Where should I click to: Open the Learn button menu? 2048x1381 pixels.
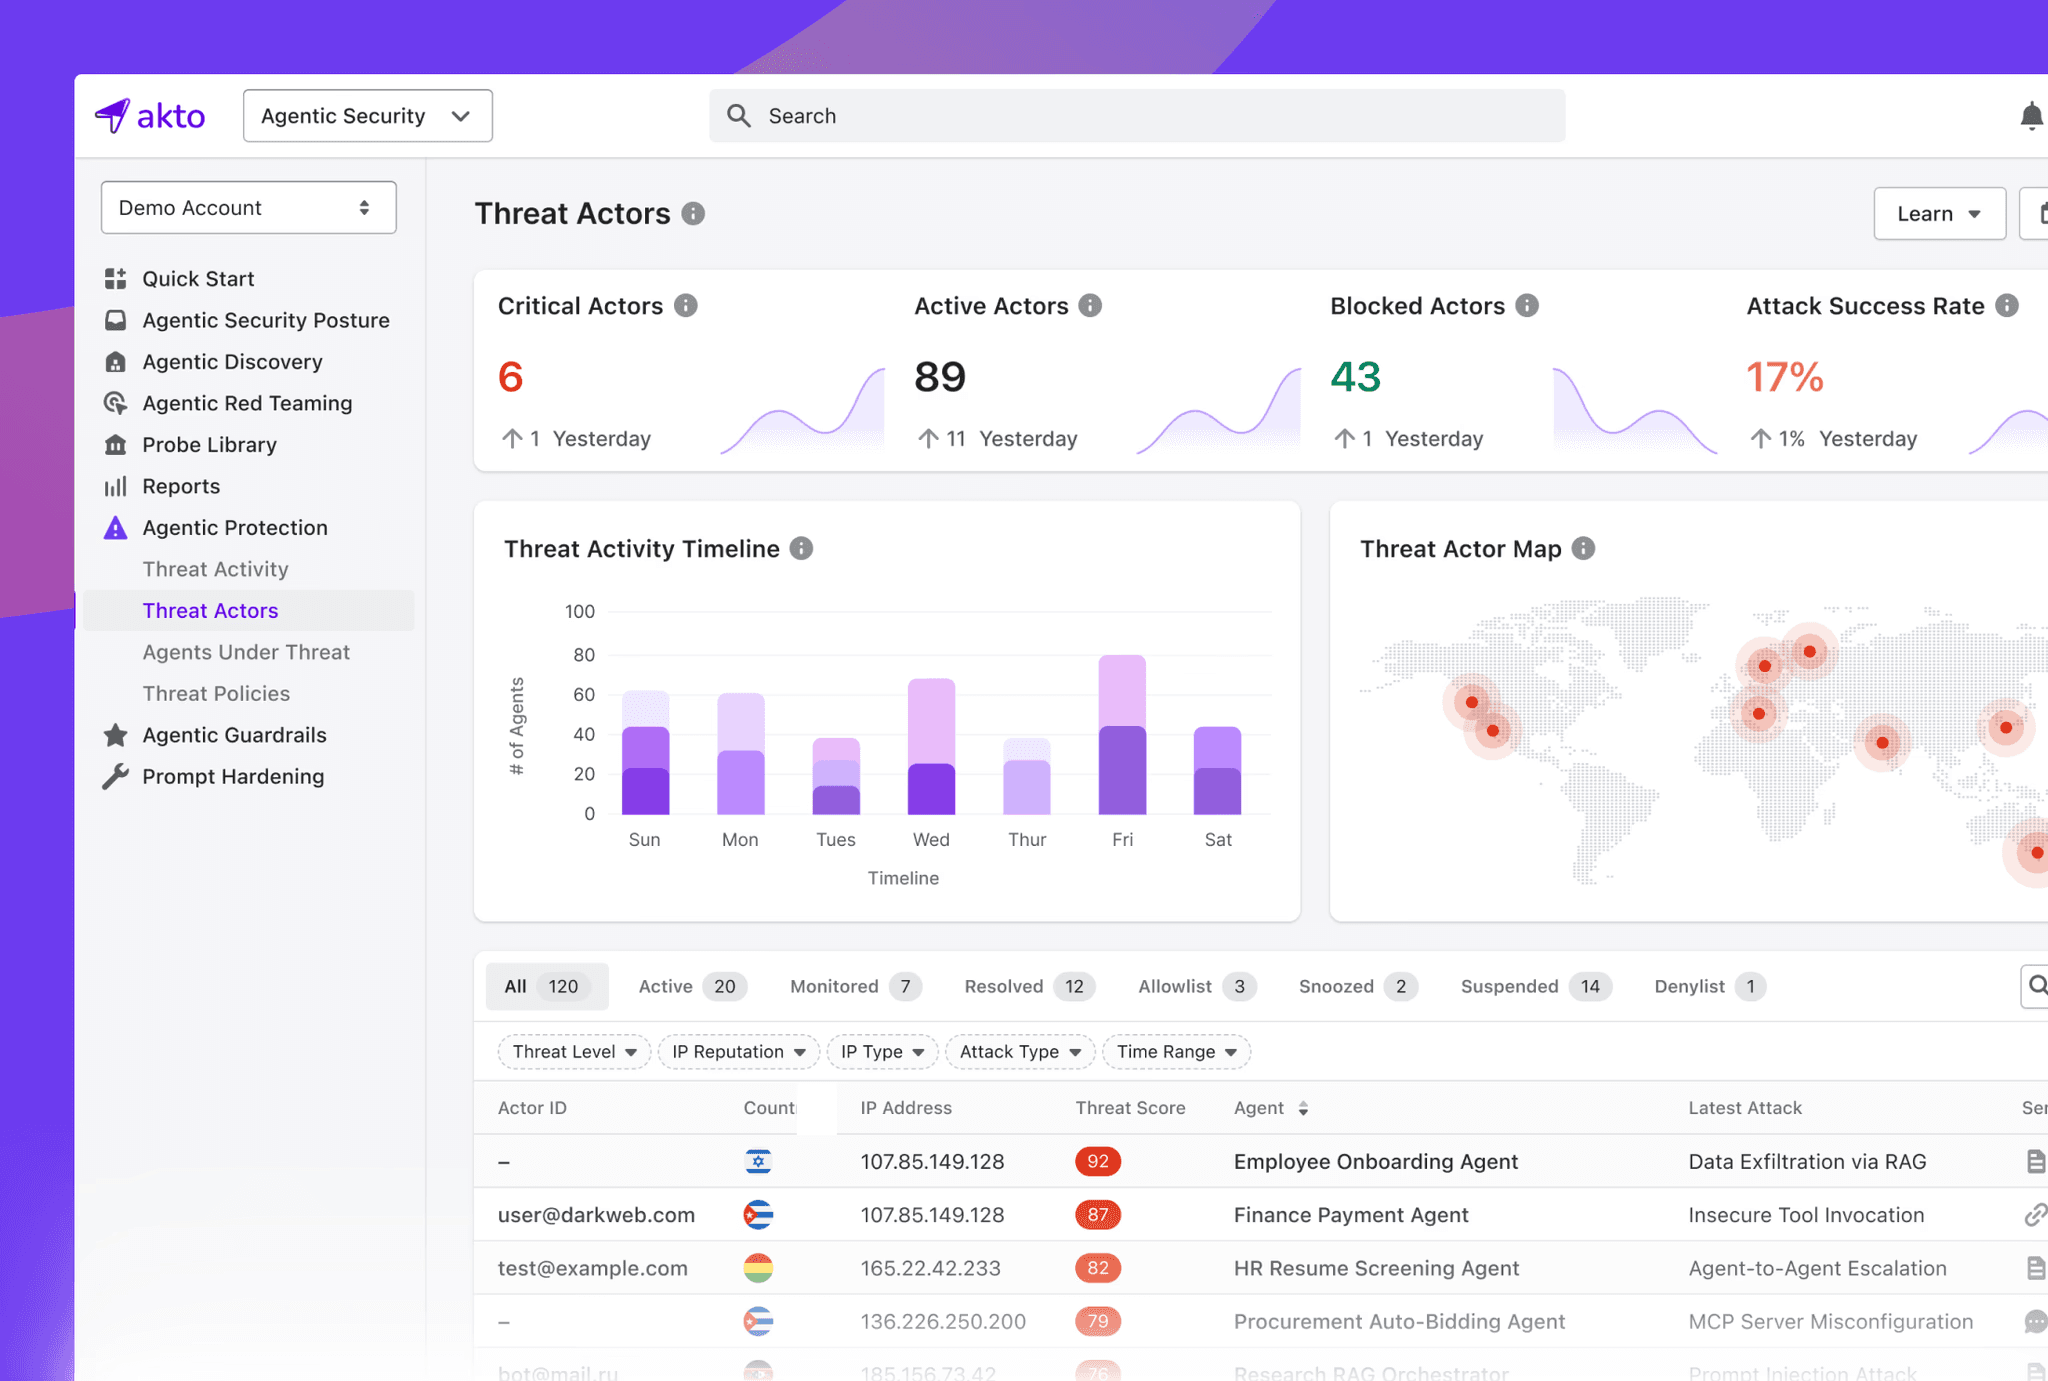[x=1938, y=214]
